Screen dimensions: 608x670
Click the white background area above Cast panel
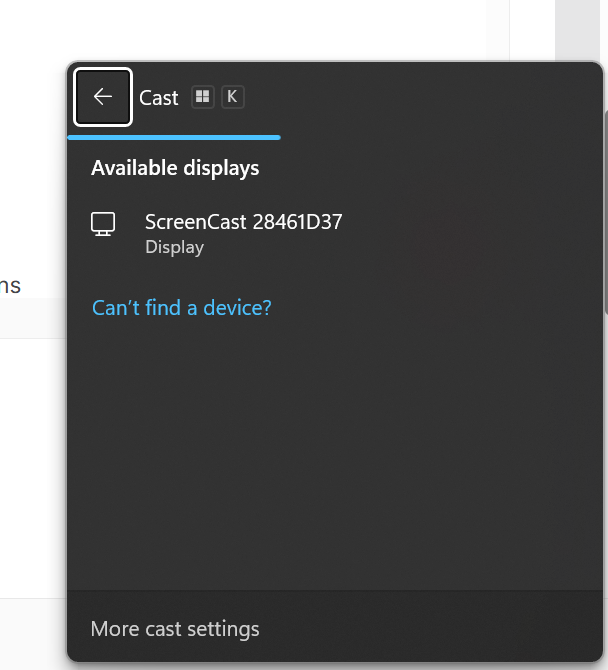pos(256,30)
